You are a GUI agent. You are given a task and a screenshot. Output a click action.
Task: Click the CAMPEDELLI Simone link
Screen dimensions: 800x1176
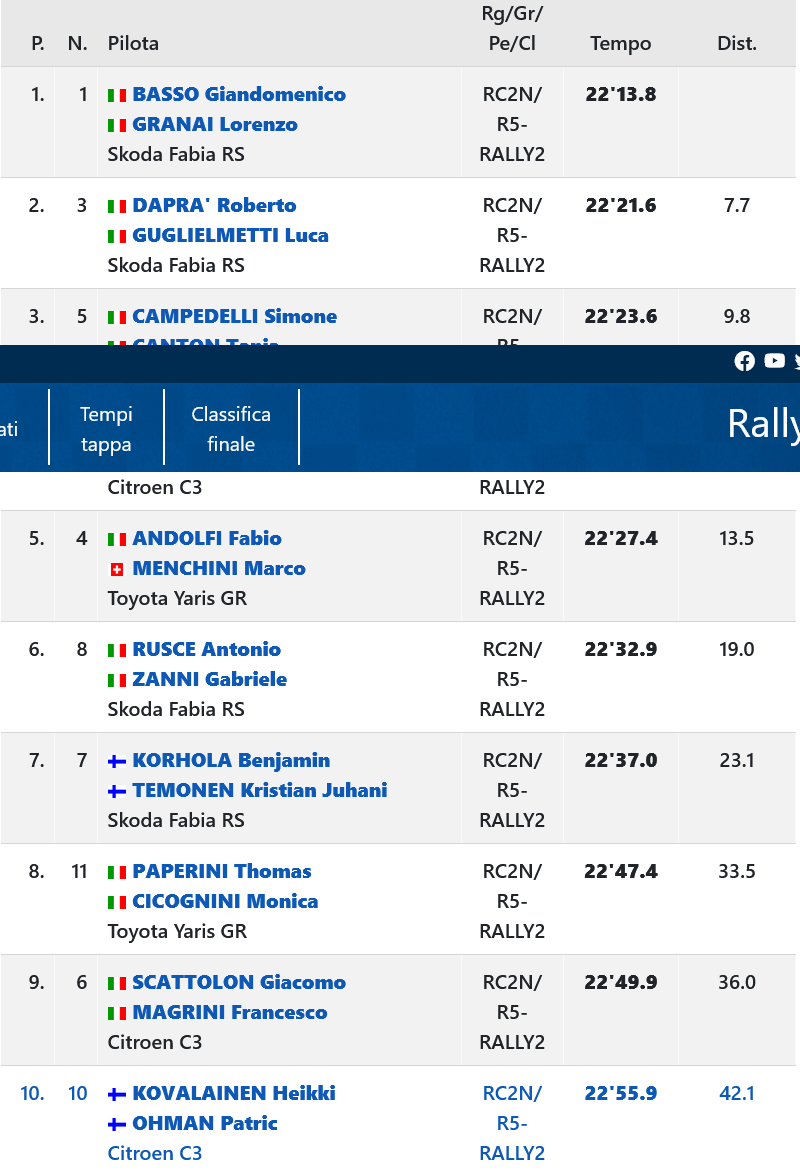pos(234,316)
